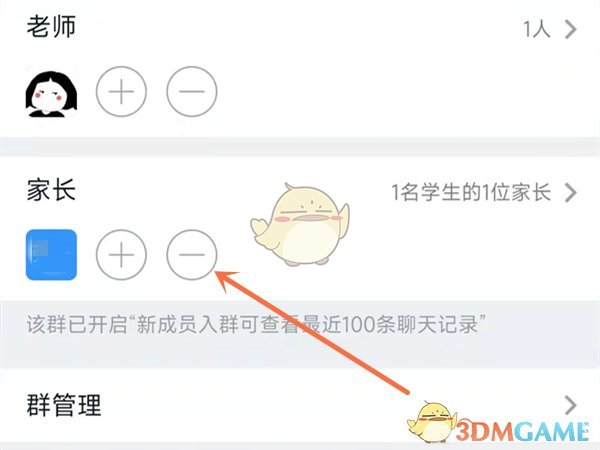Click the small duck mascot beside 3DMGAME
The width and height of the screenshot is (600, 450).
tap(432, 422)
